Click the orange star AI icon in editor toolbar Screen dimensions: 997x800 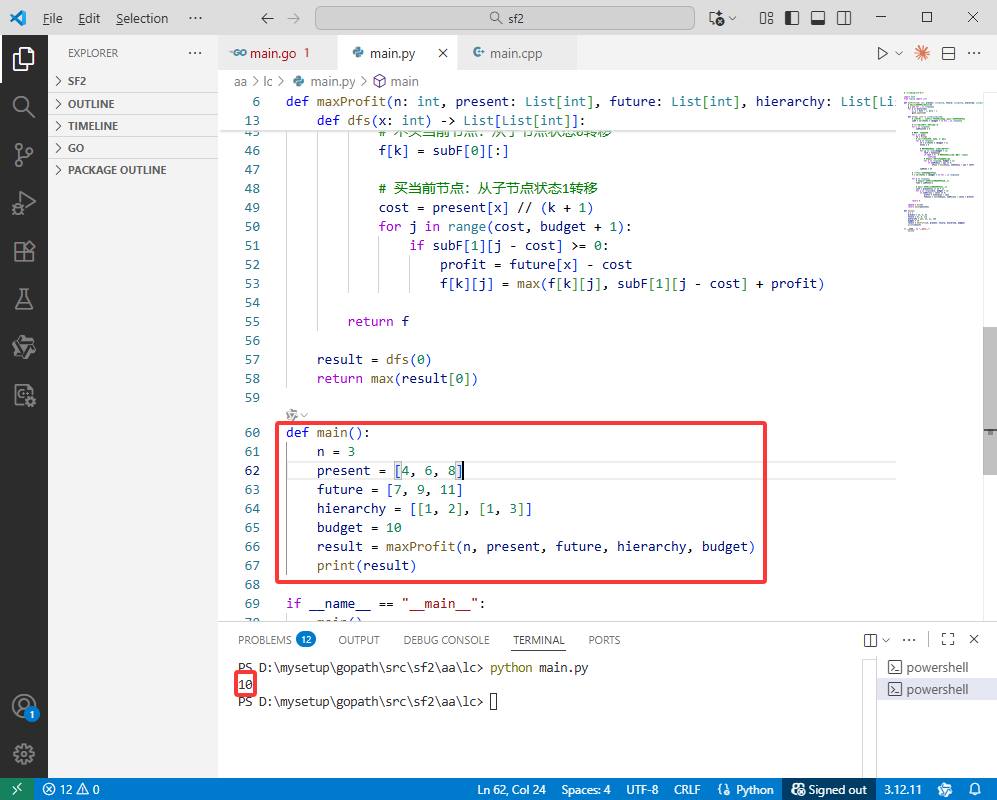tap(922, 53)
